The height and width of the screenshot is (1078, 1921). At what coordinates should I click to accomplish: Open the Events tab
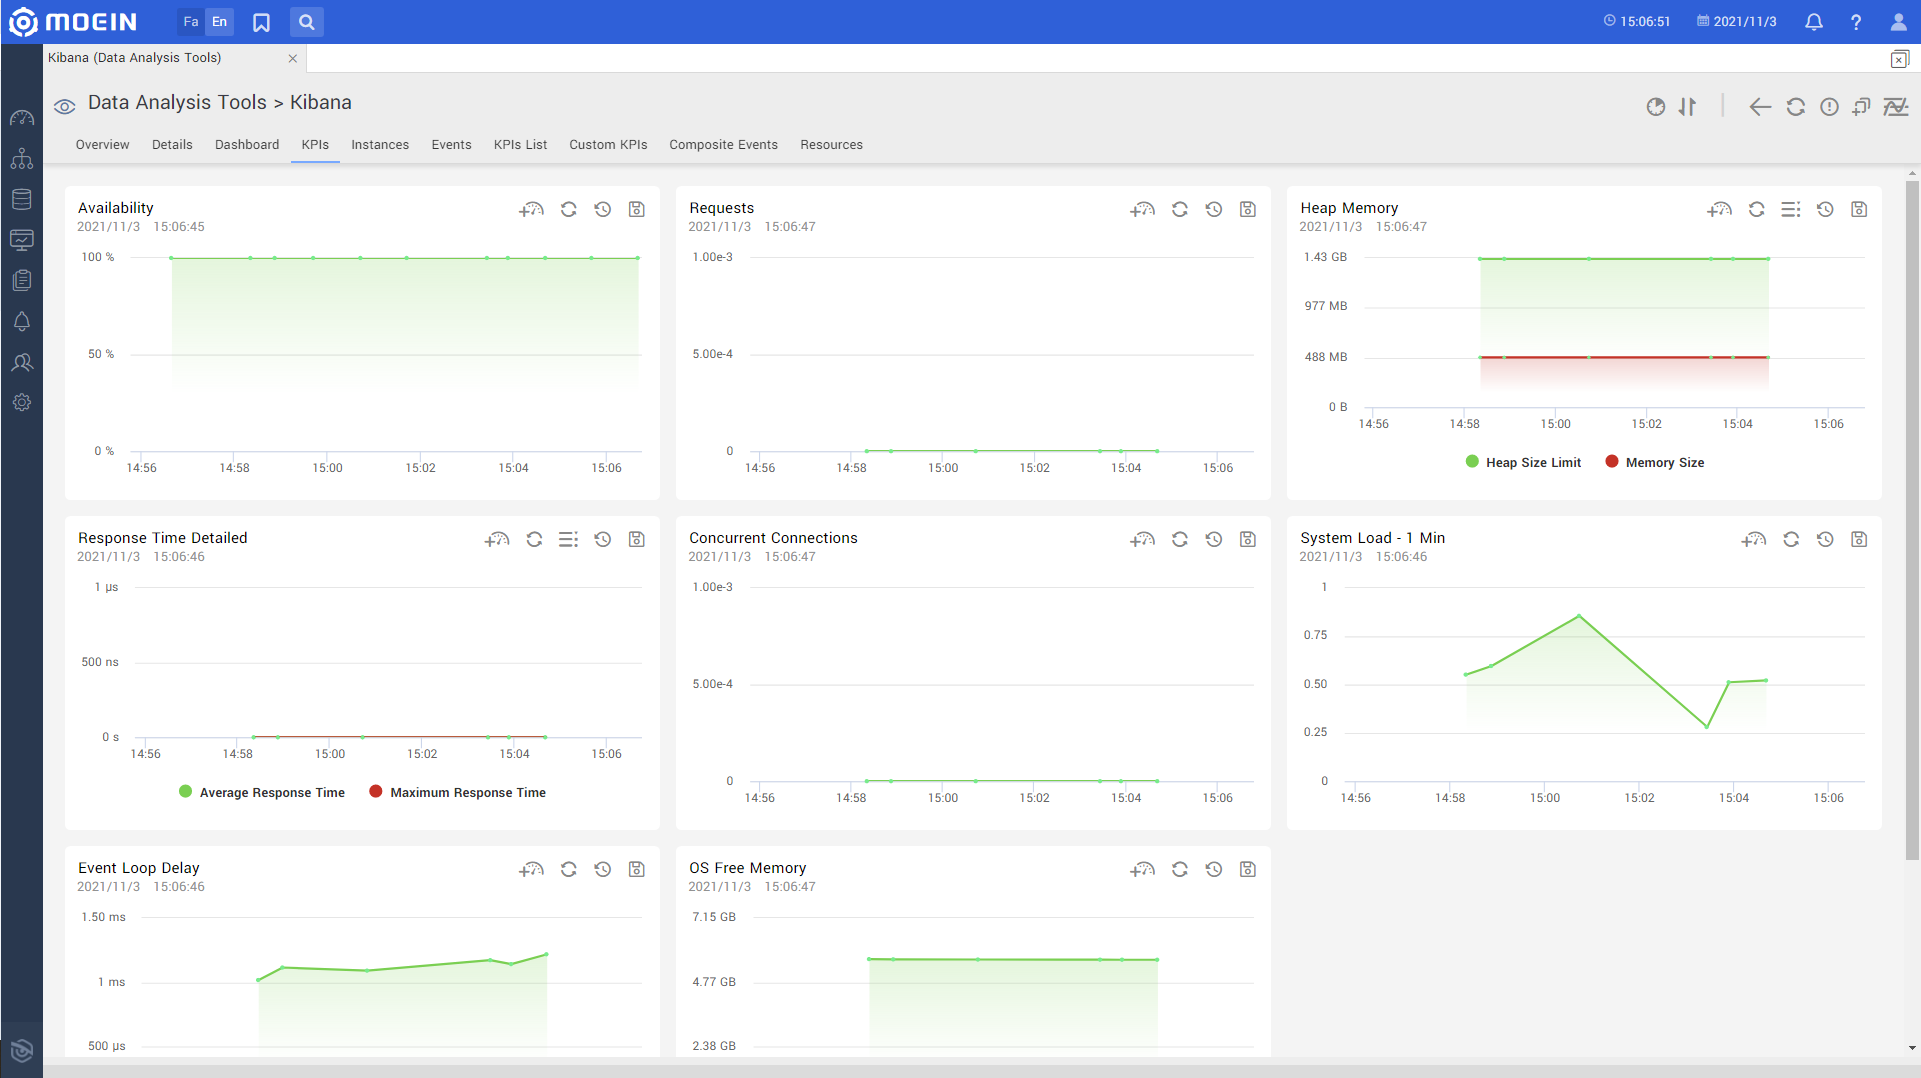451,145
